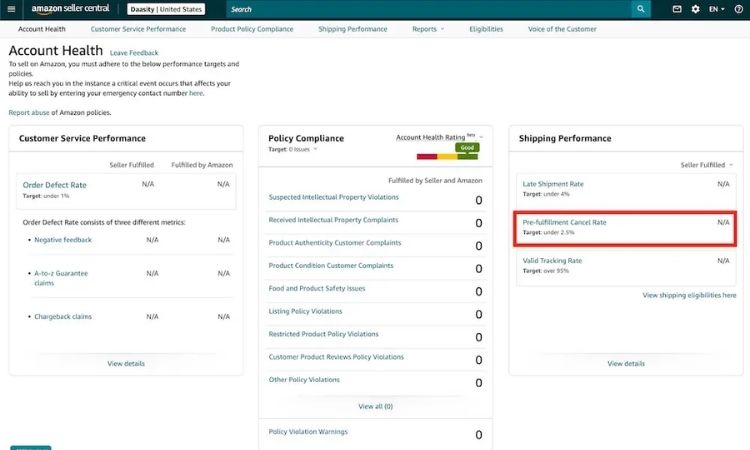
Task: Open the Daasity United States marketplace switcher
Action: 166,9
